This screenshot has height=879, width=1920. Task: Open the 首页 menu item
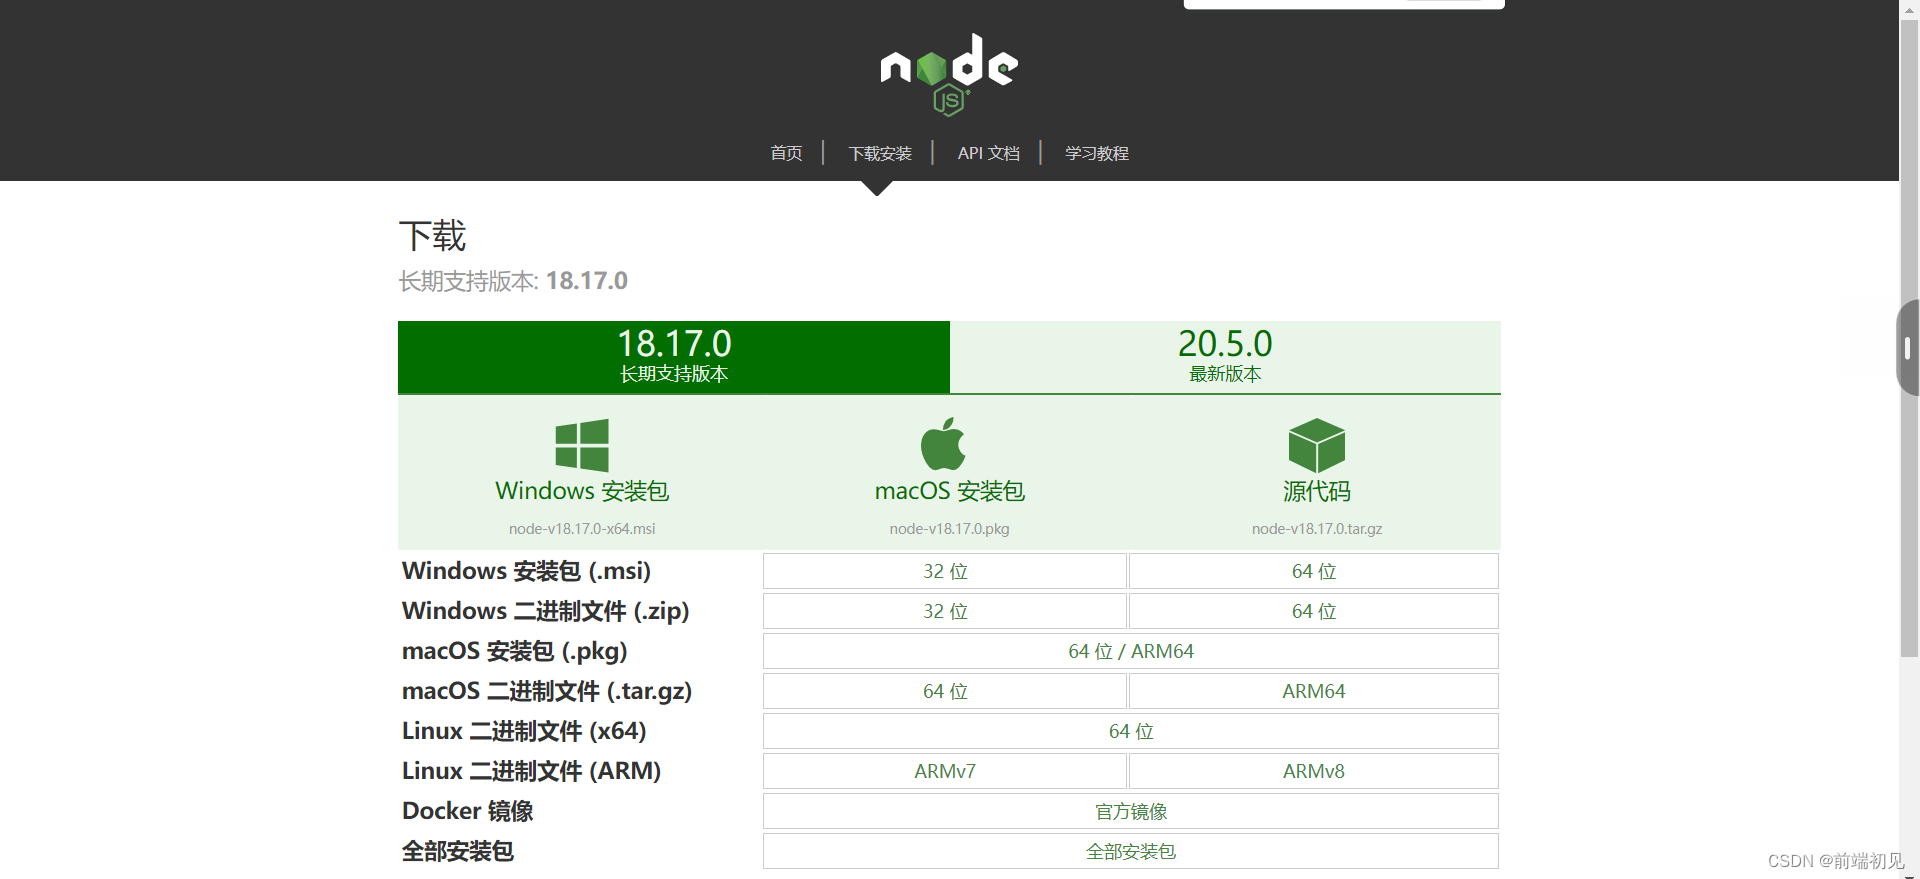point(786,153)
